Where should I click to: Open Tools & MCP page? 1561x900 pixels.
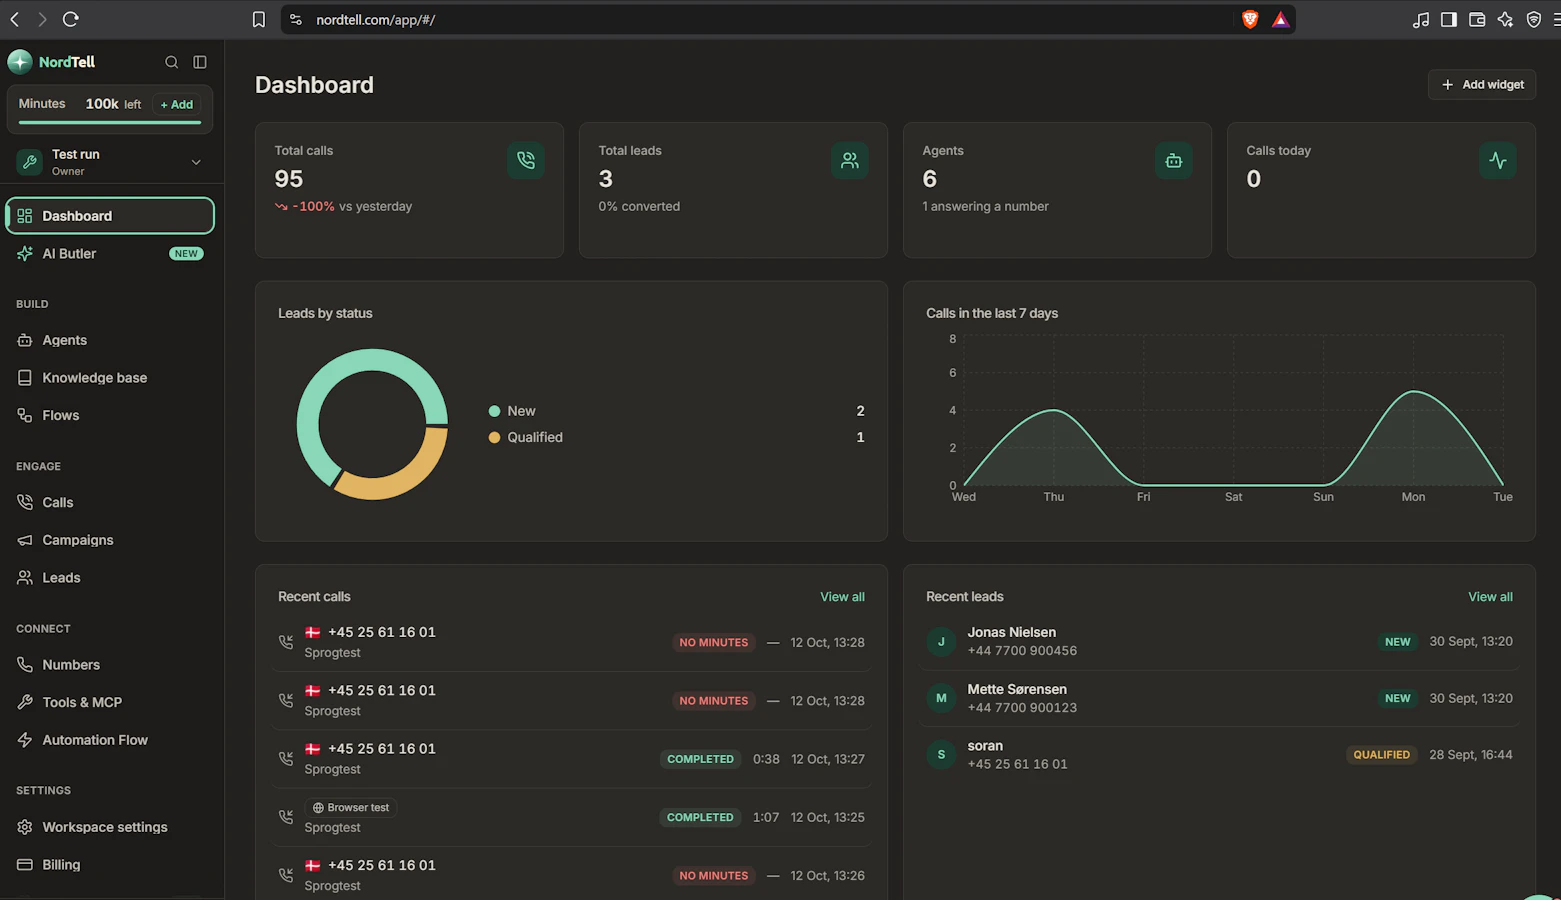110,702
